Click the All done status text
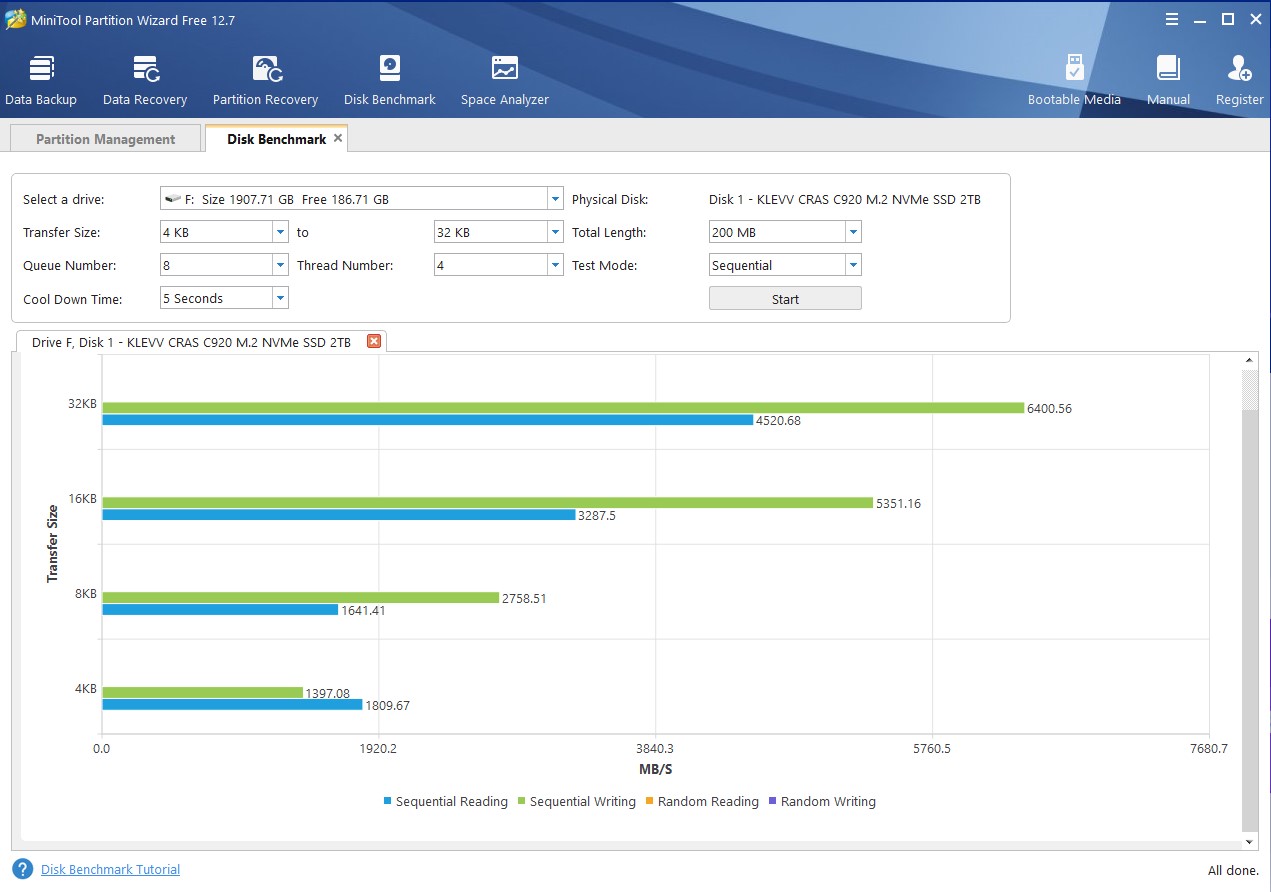The height and width of the screenshot is (892, 1271). 1234,870
